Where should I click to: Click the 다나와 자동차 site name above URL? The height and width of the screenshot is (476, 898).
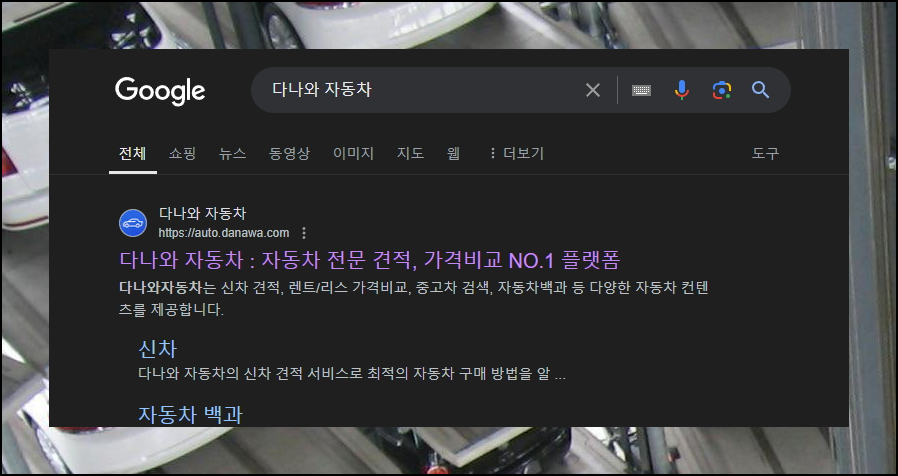(x=202, y=214)
